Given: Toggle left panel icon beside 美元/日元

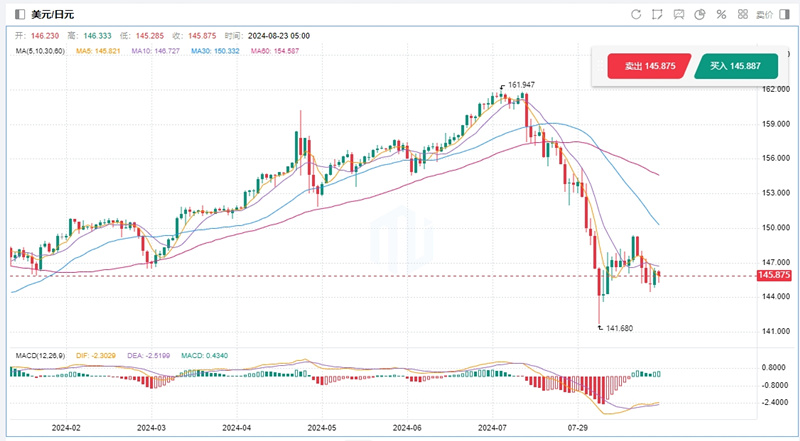Looking at the screenshot, I should coord(19,14).
